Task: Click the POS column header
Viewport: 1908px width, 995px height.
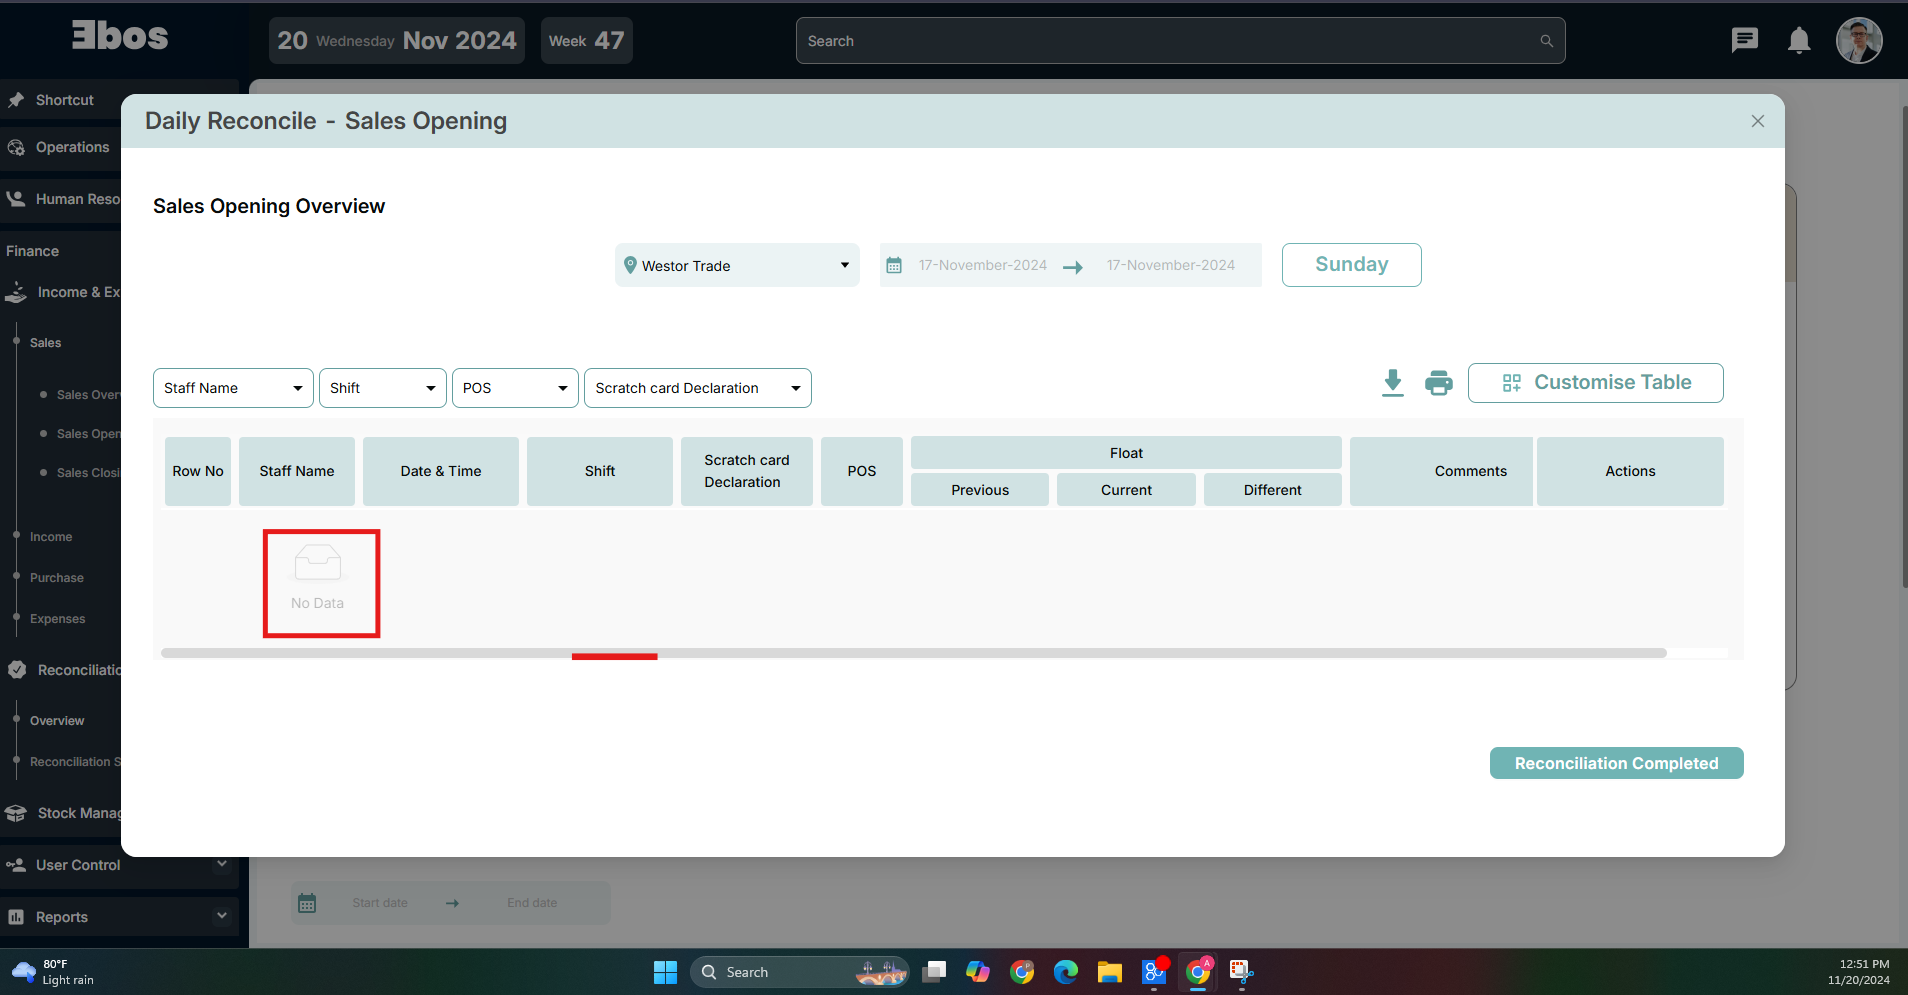Action: [862, 471]
